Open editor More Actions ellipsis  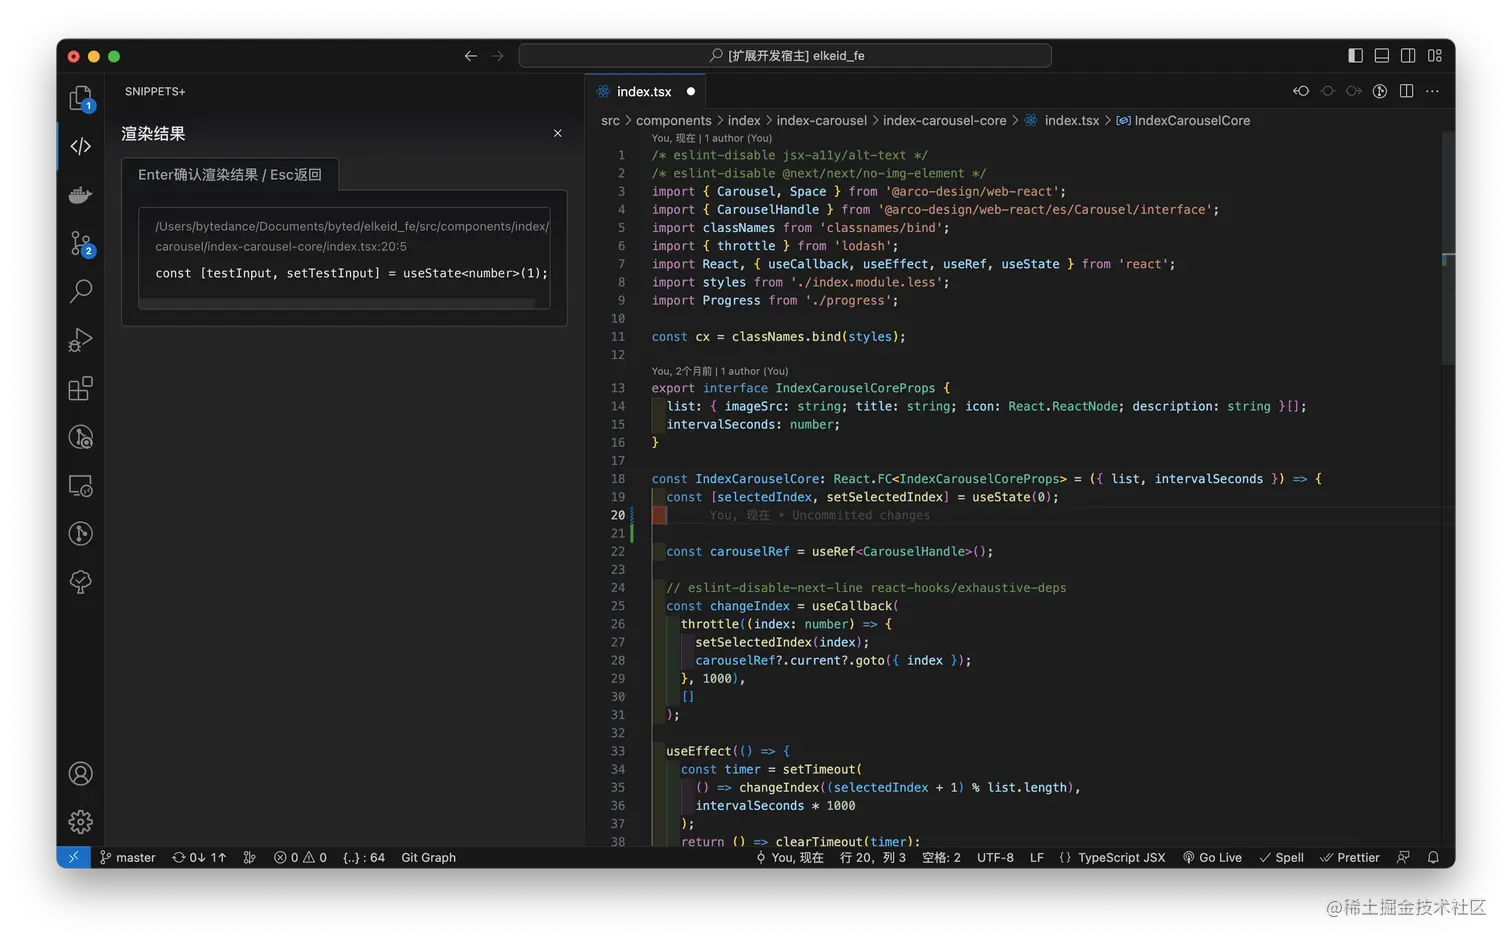(1433, 91)
